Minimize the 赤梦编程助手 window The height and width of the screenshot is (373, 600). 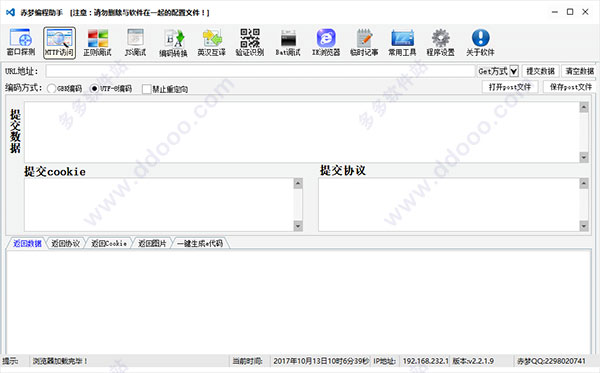click(555, 12)
